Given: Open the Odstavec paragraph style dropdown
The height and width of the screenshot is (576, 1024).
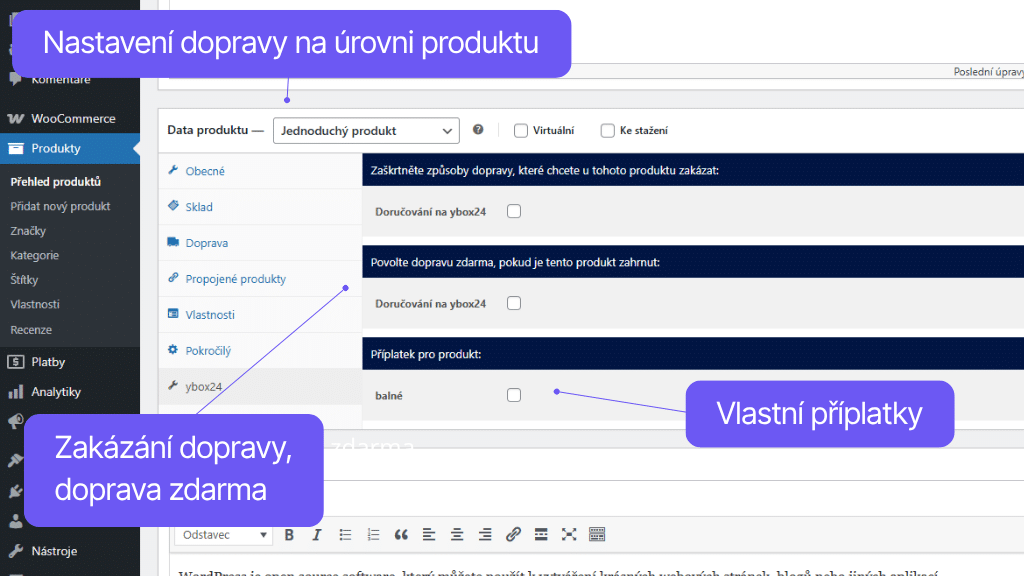Looking at the screenshot, I should point(222,534).
